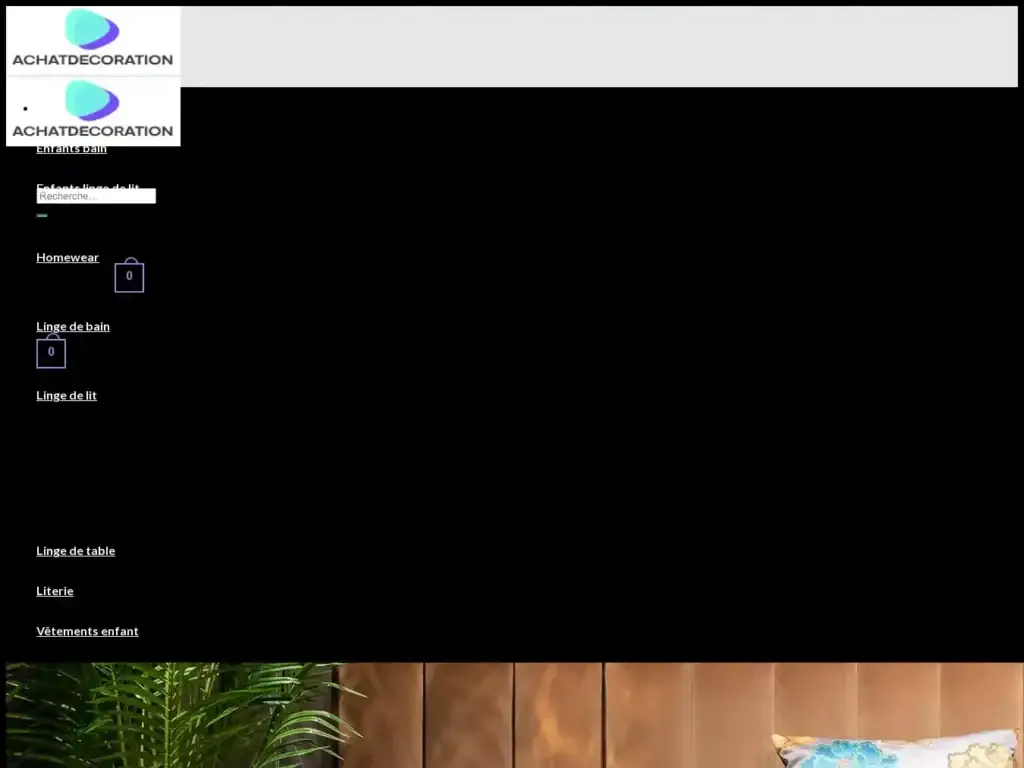Open the Enfants bain menu entry
1024x768 pixels.
[71, 148]
